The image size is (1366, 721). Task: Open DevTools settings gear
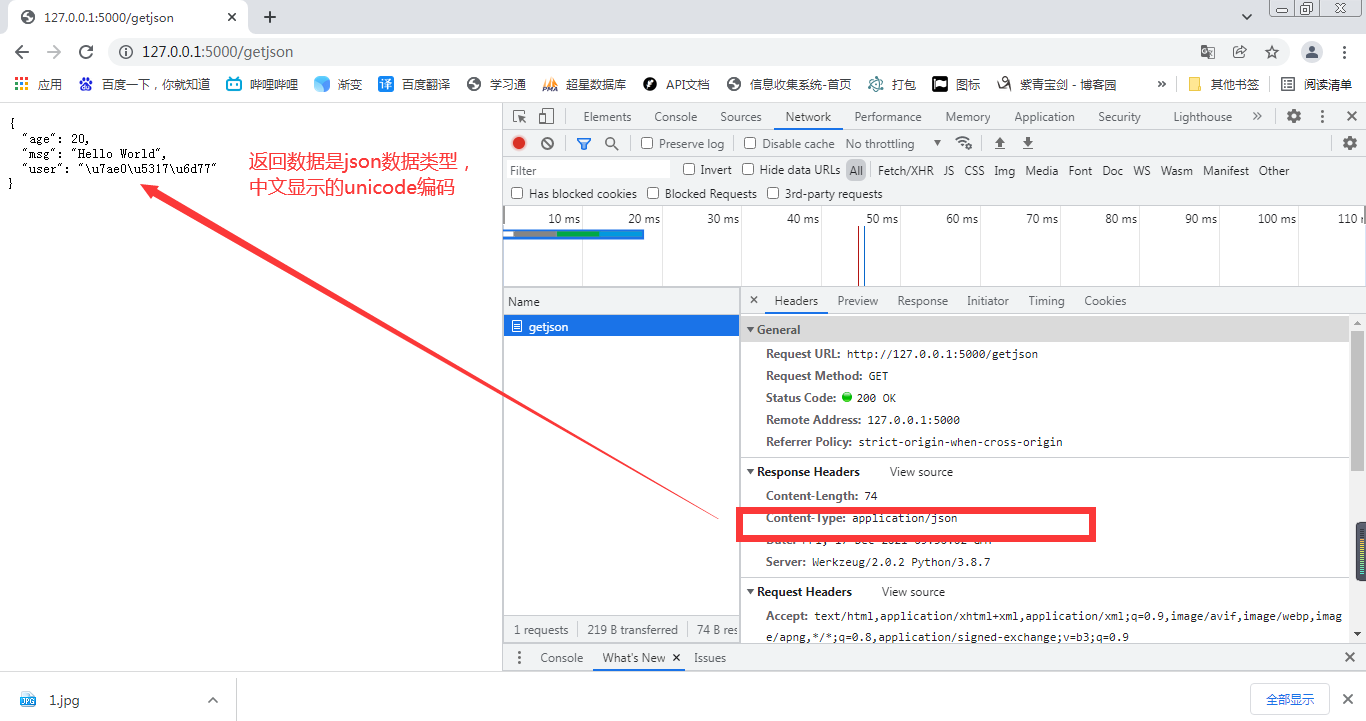(1294, 116)
